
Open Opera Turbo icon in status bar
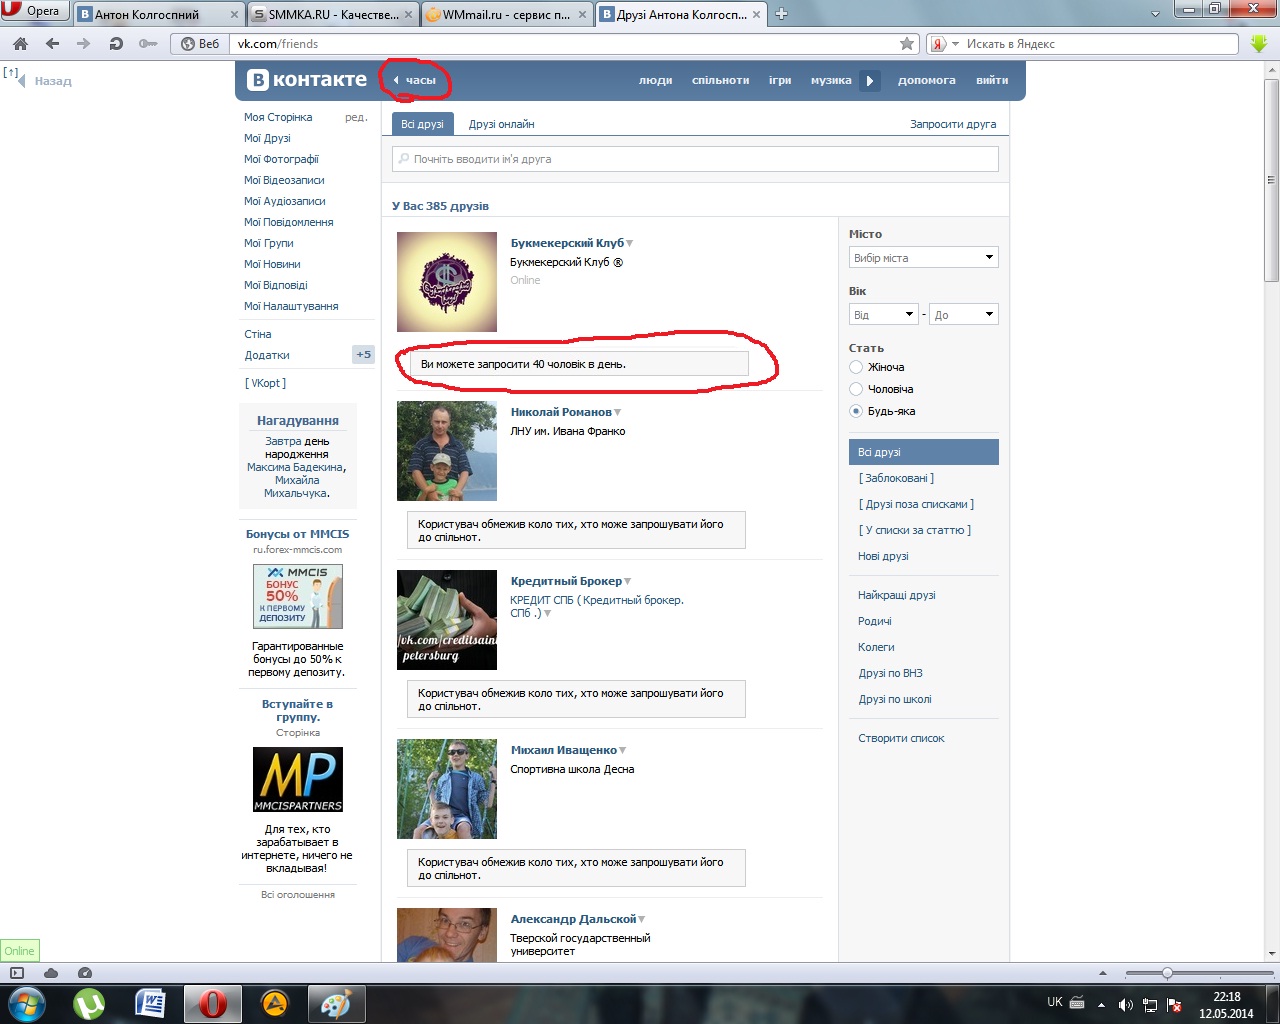point(85,973)
